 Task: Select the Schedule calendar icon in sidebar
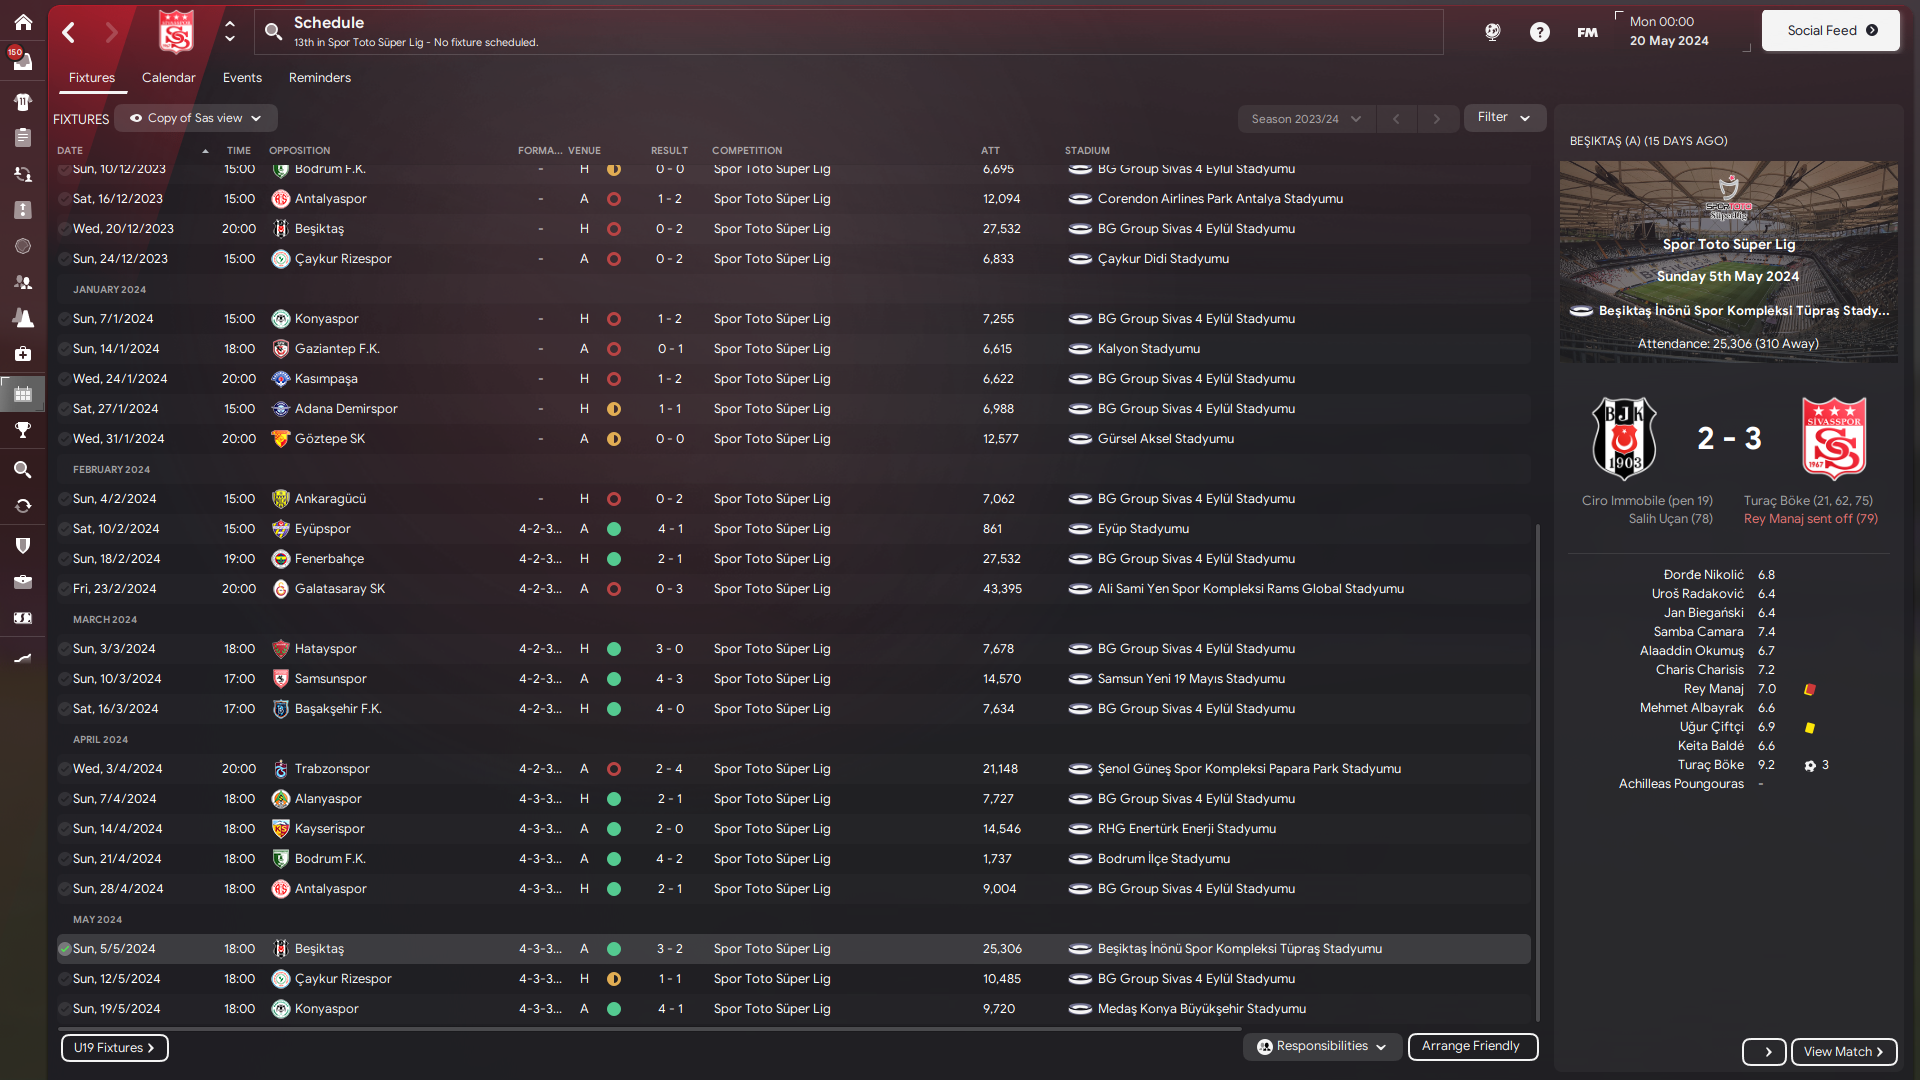pyautogui.click(x=23, y=394)
